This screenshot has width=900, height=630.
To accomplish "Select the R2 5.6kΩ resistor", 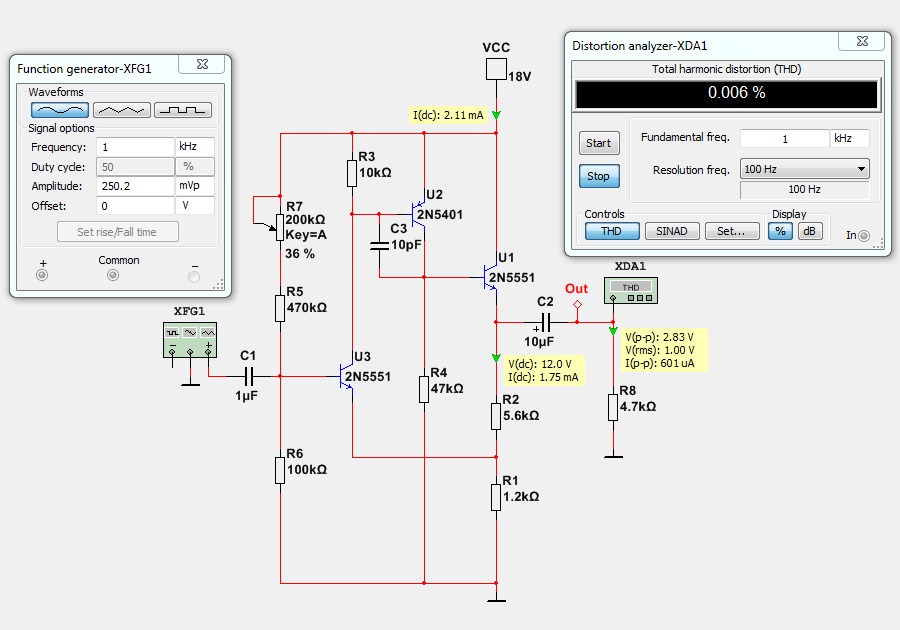I will click(x=496, y=416).
